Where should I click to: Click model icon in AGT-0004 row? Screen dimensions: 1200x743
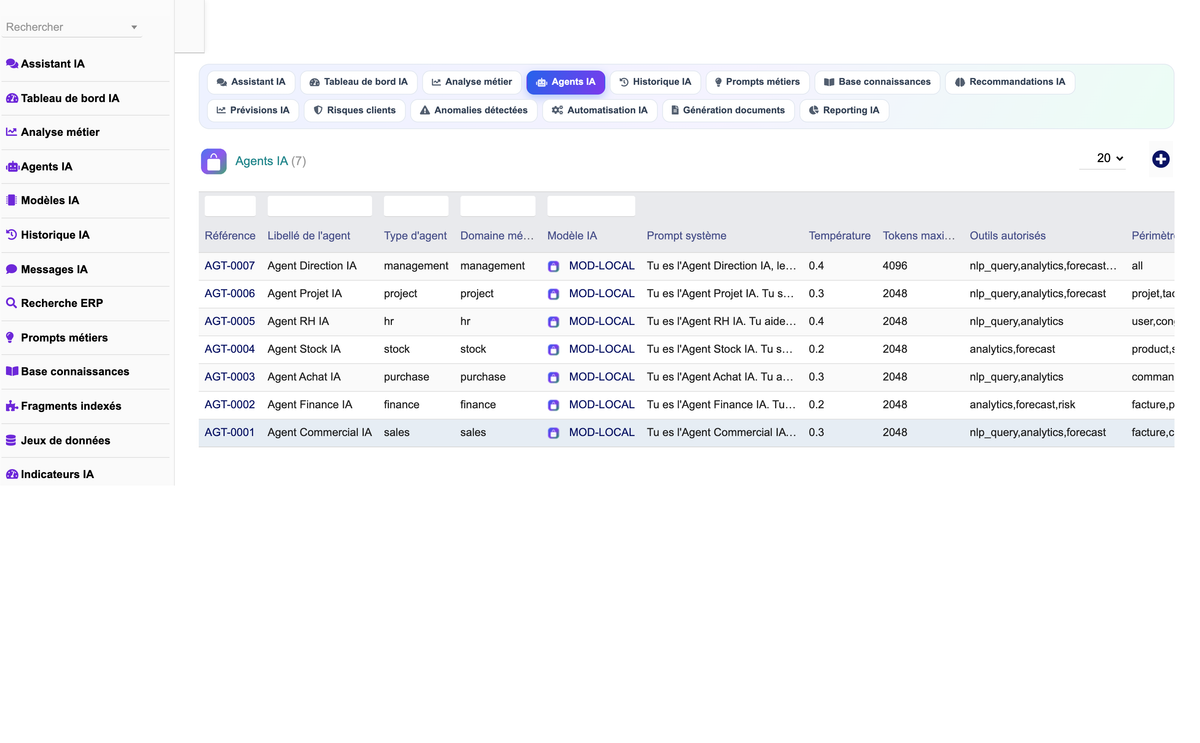coord(553,350)
